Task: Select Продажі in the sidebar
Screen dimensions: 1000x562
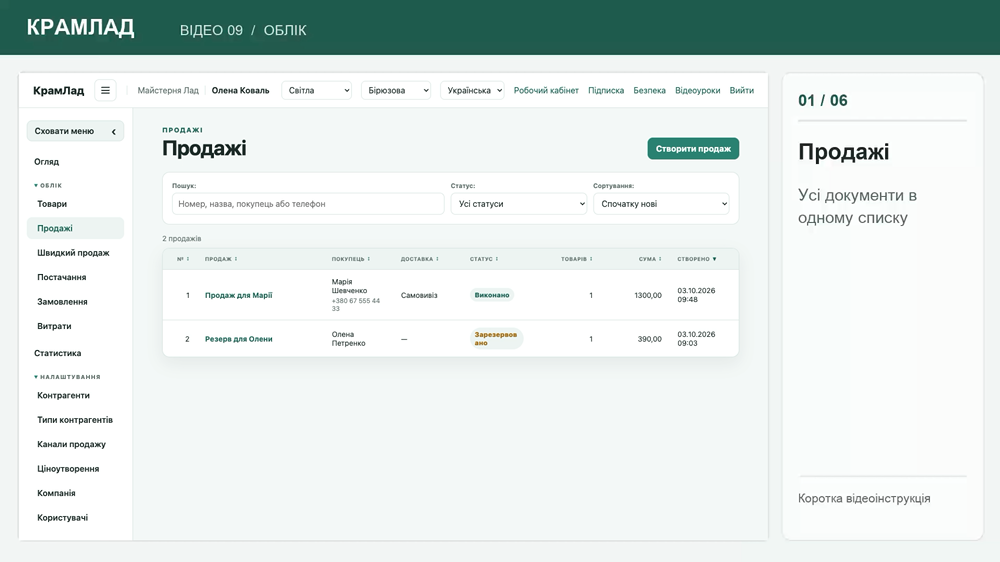Action: point(75,228)
